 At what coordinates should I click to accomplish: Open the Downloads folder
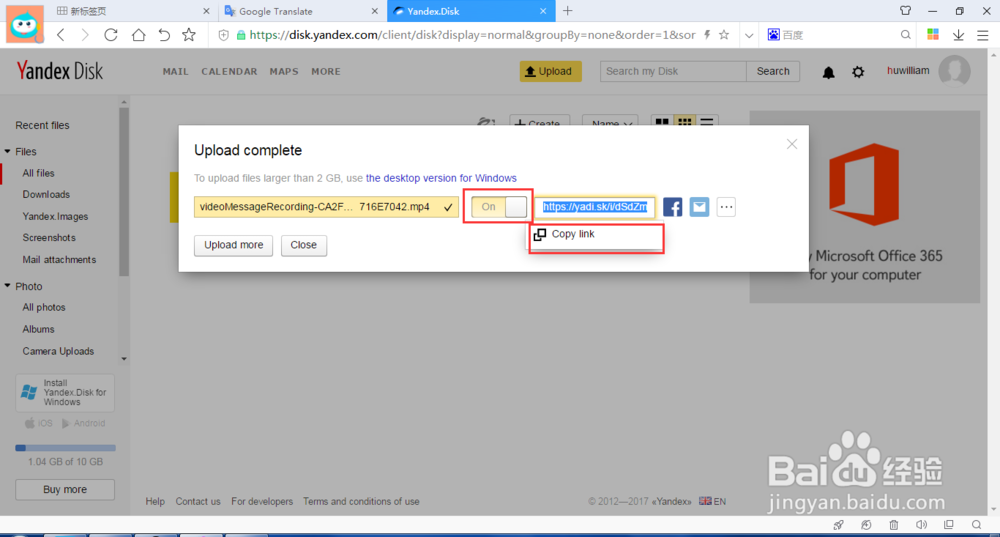(46, 195)
